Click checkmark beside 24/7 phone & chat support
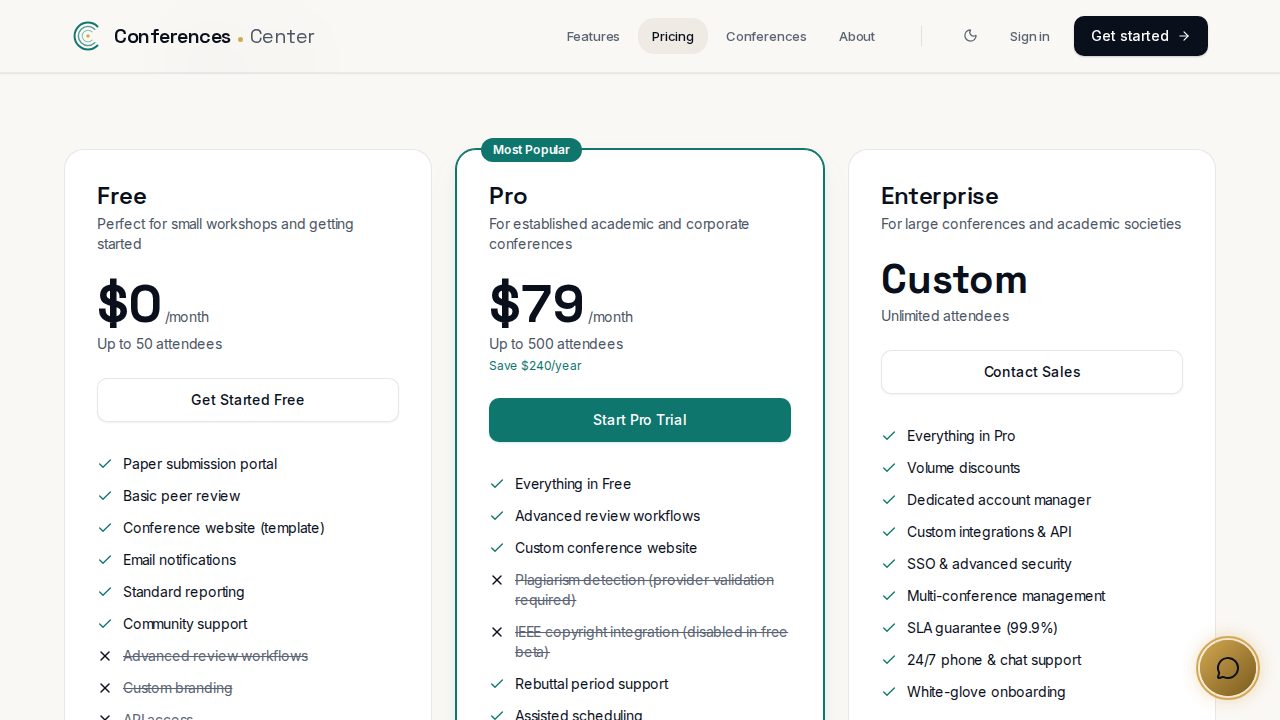 (889, 660)
